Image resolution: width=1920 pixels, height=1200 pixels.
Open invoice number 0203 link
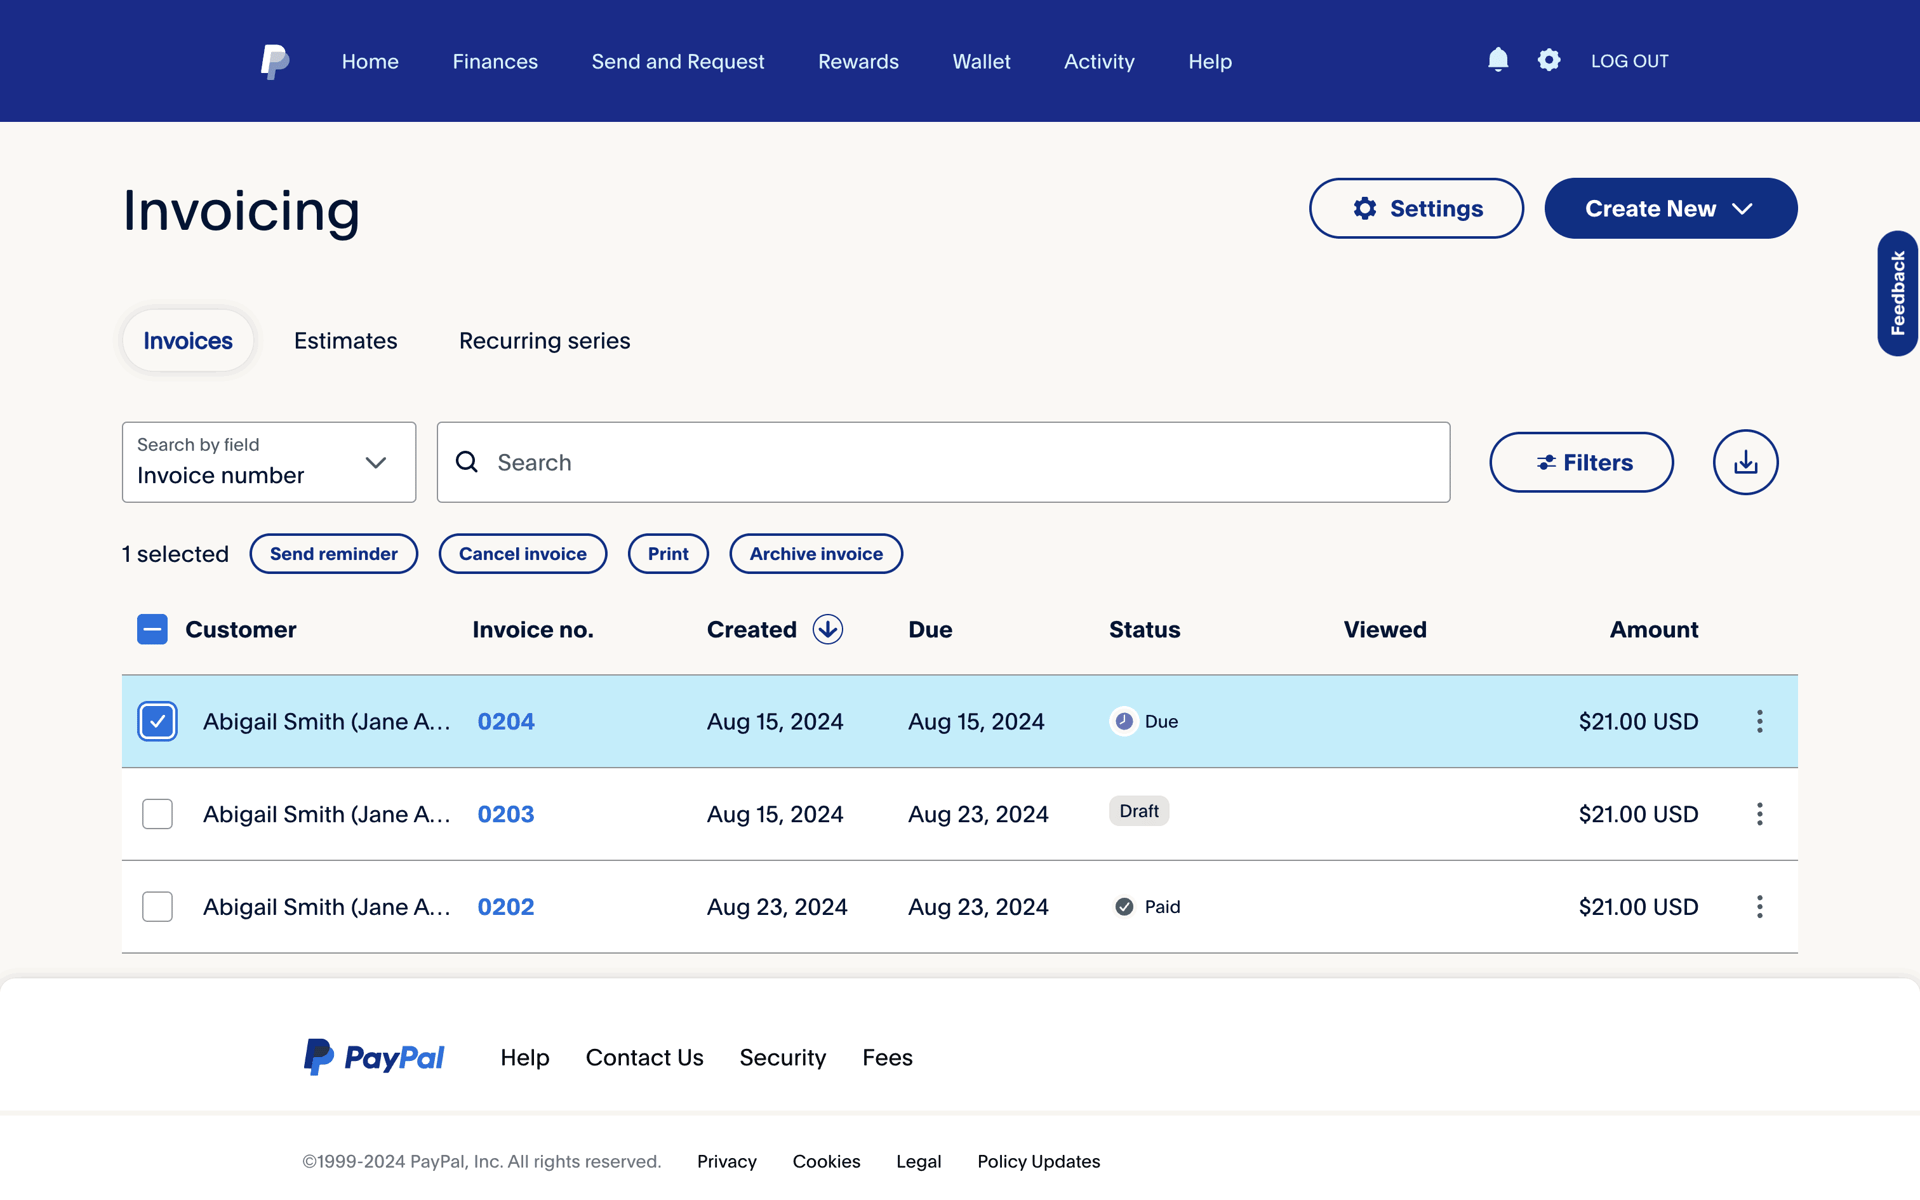point(506,814)
